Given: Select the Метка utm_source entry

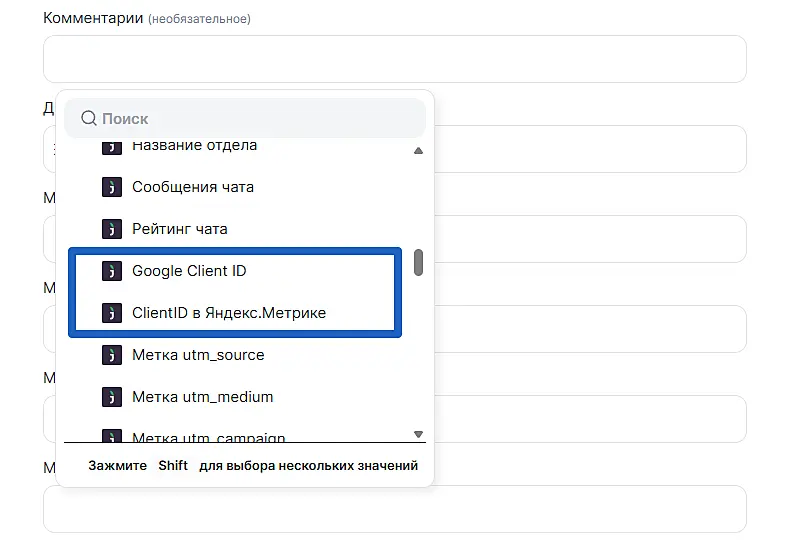Looking at the screenshot, I should pyautogui.click(x=198, y=355).
